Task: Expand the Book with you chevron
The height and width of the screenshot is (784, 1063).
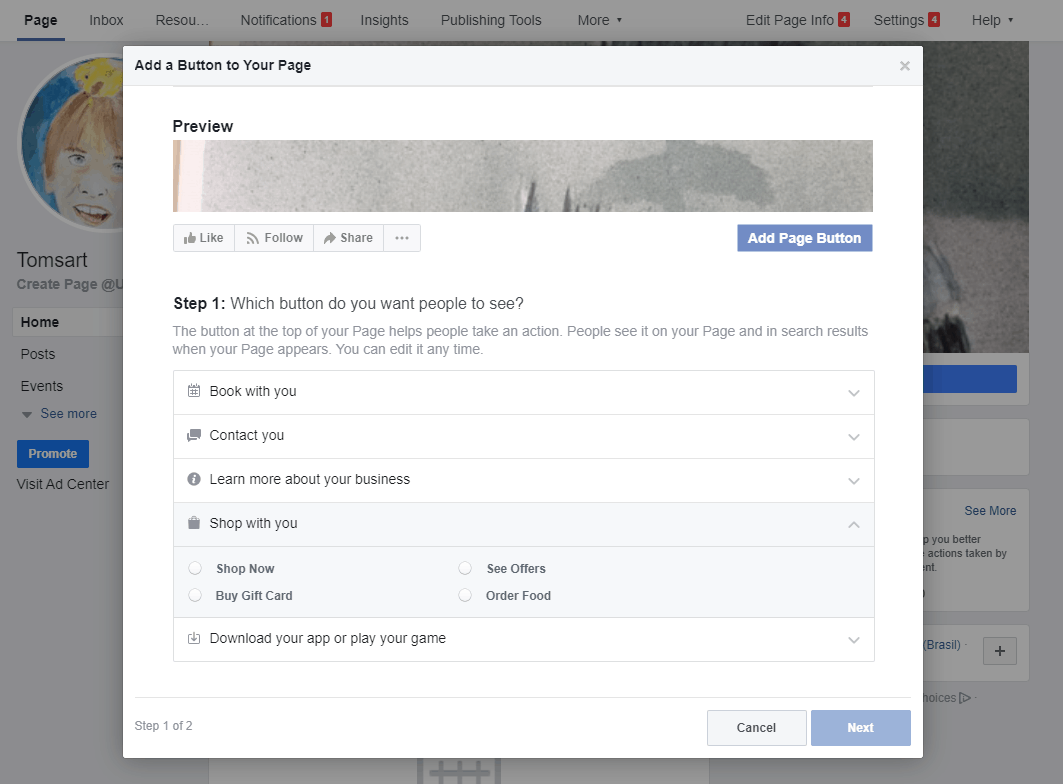Action: pyautogui.click(x=854, y=393)
